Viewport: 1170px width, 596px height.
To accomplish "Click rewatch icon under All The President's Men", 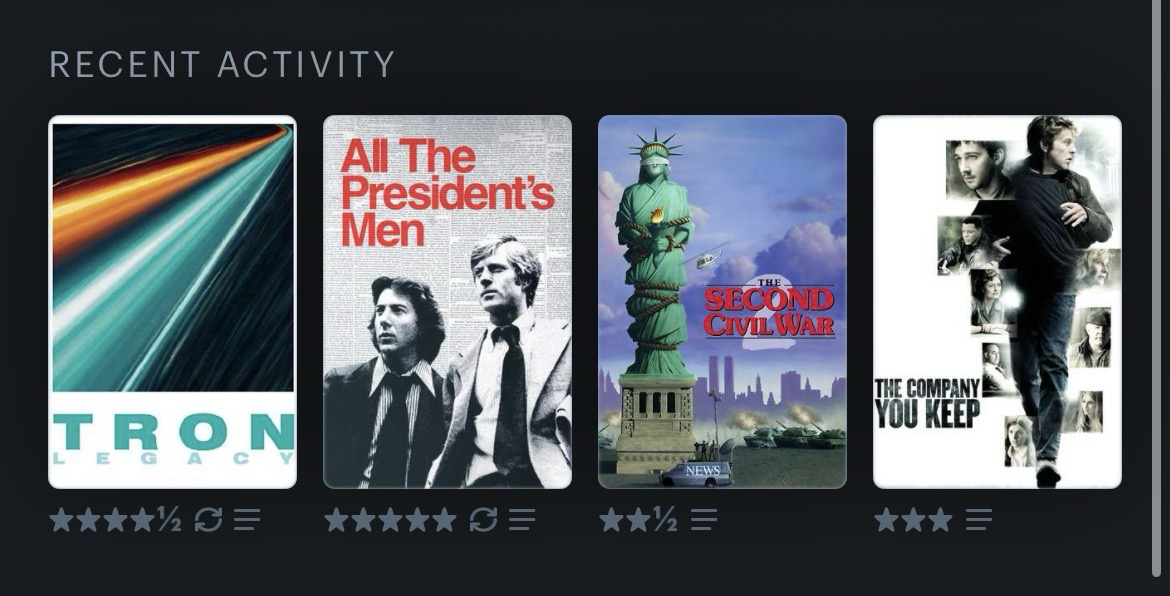I will click(484, 520).
